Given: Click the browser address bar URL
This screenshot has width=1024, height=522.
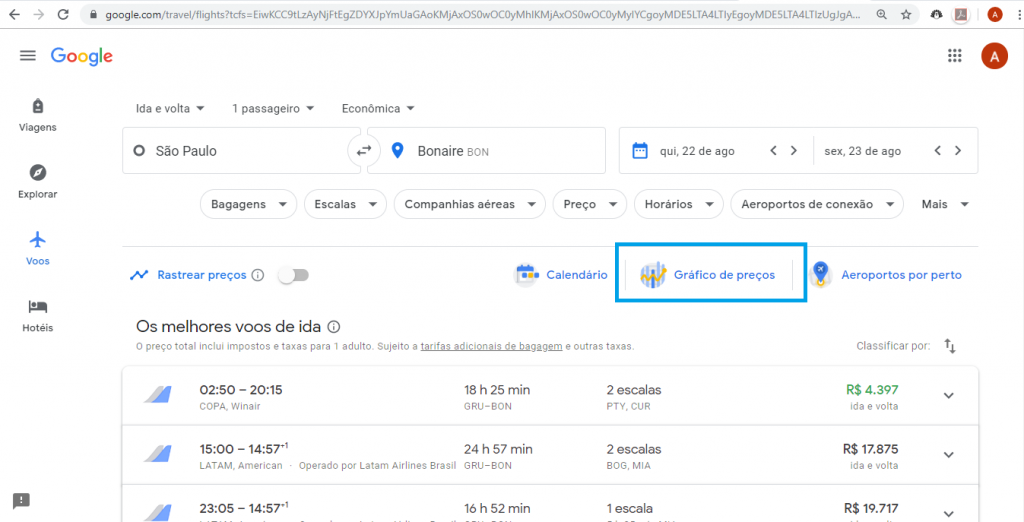Looking at the screenshot, I should (483, 14).
